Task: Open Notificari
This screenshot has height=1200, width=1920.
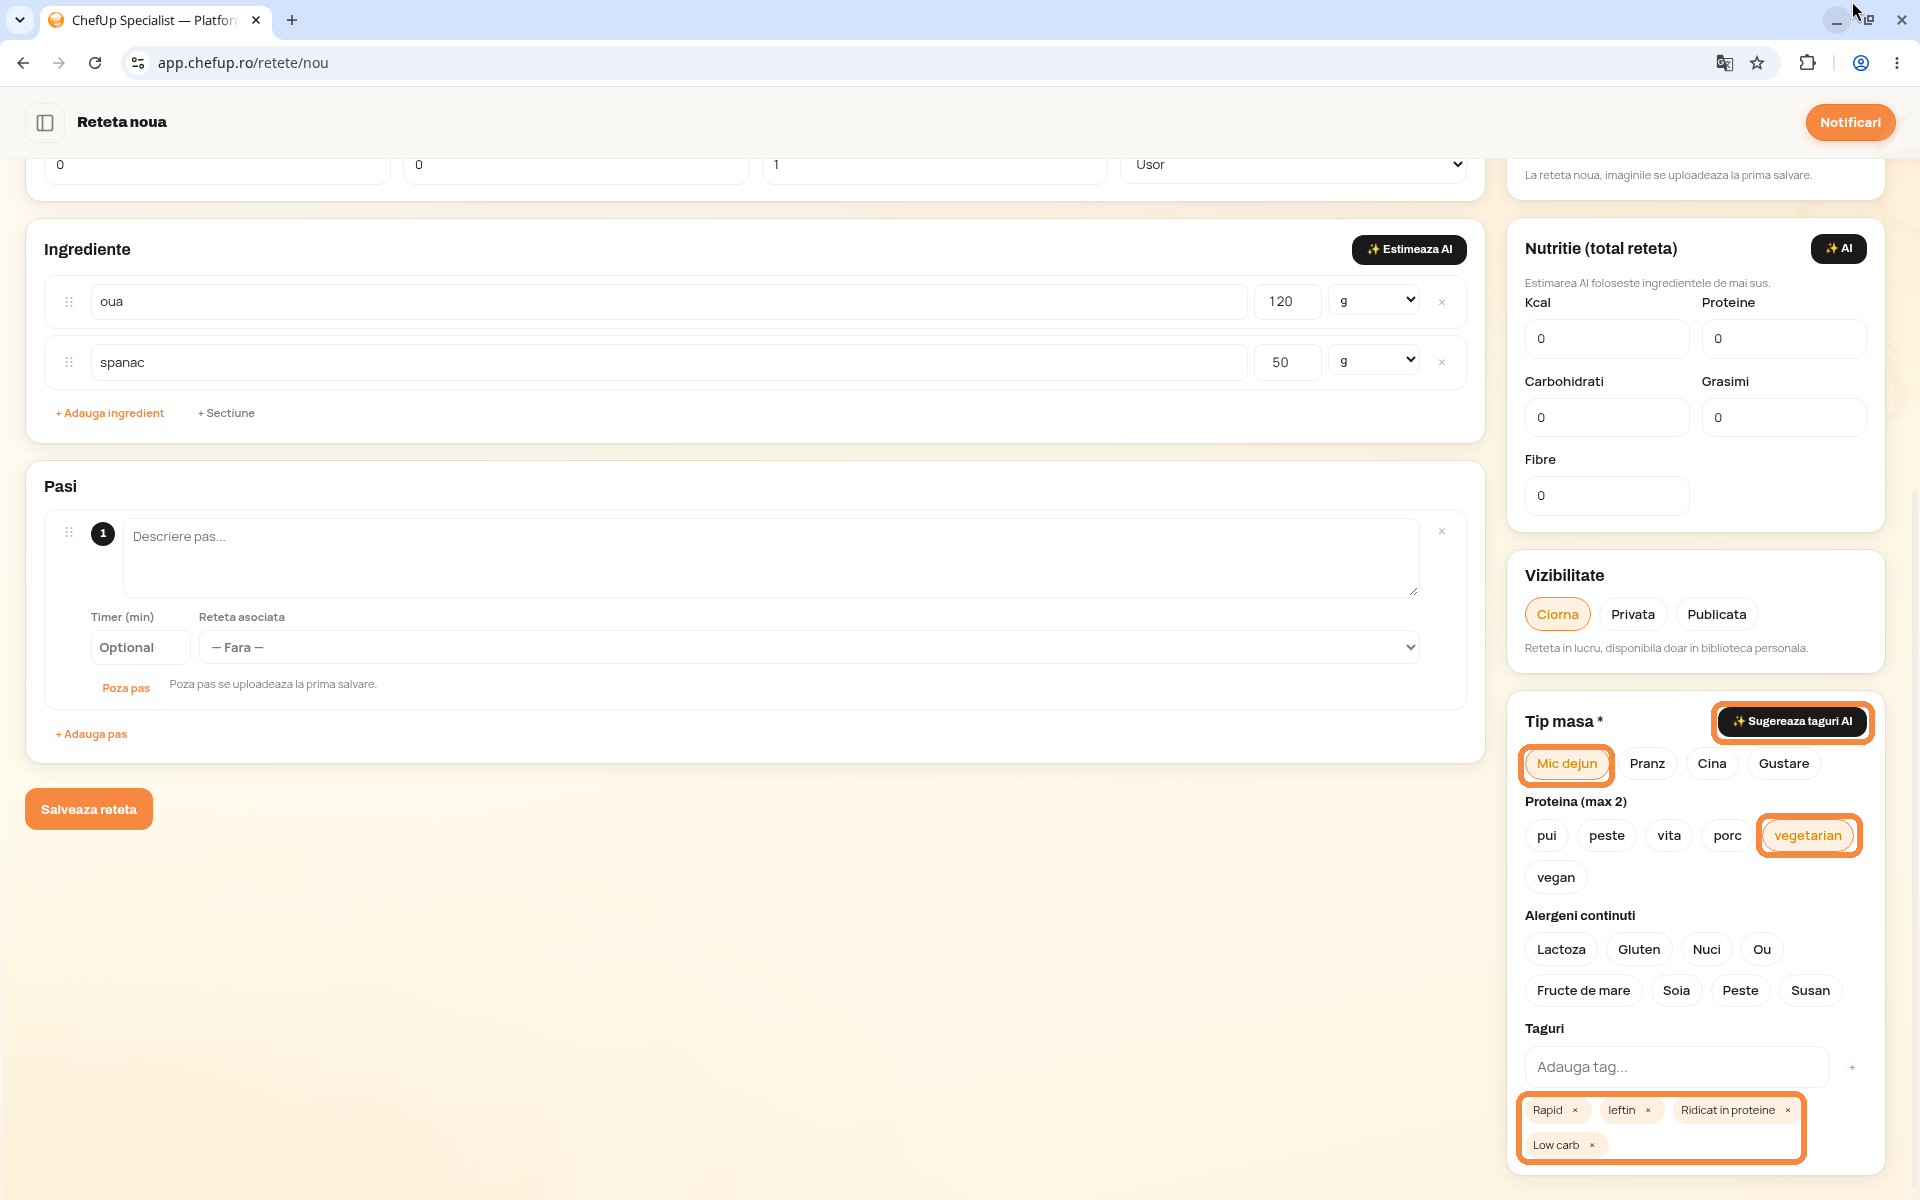Action: (1850, 122)
